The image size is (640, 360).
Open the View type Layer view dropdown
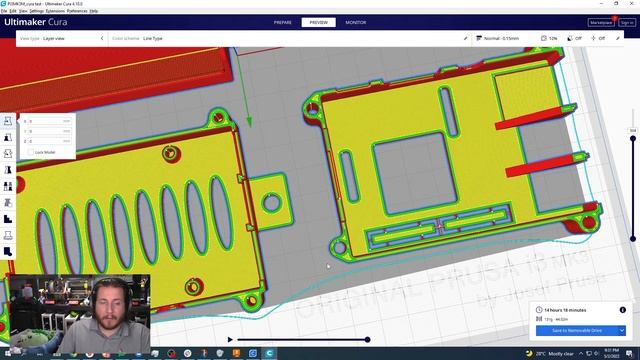[x=62, y=38]
